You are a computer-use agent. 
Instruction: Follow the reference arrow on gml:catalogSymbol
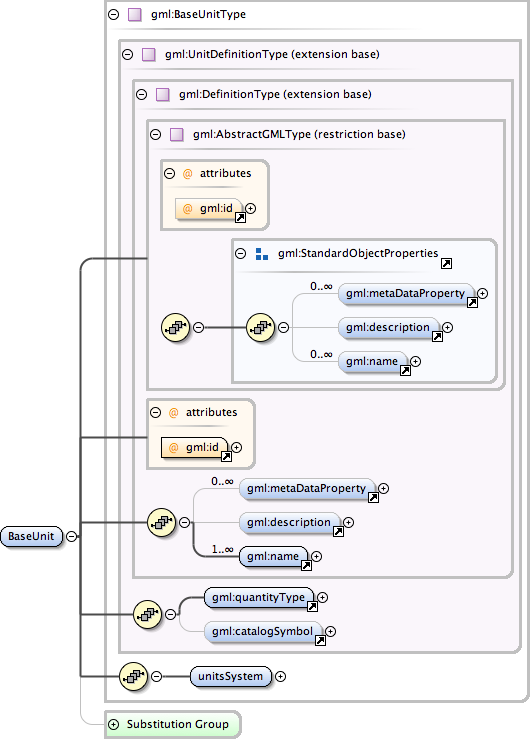click(x=320, y=640)
